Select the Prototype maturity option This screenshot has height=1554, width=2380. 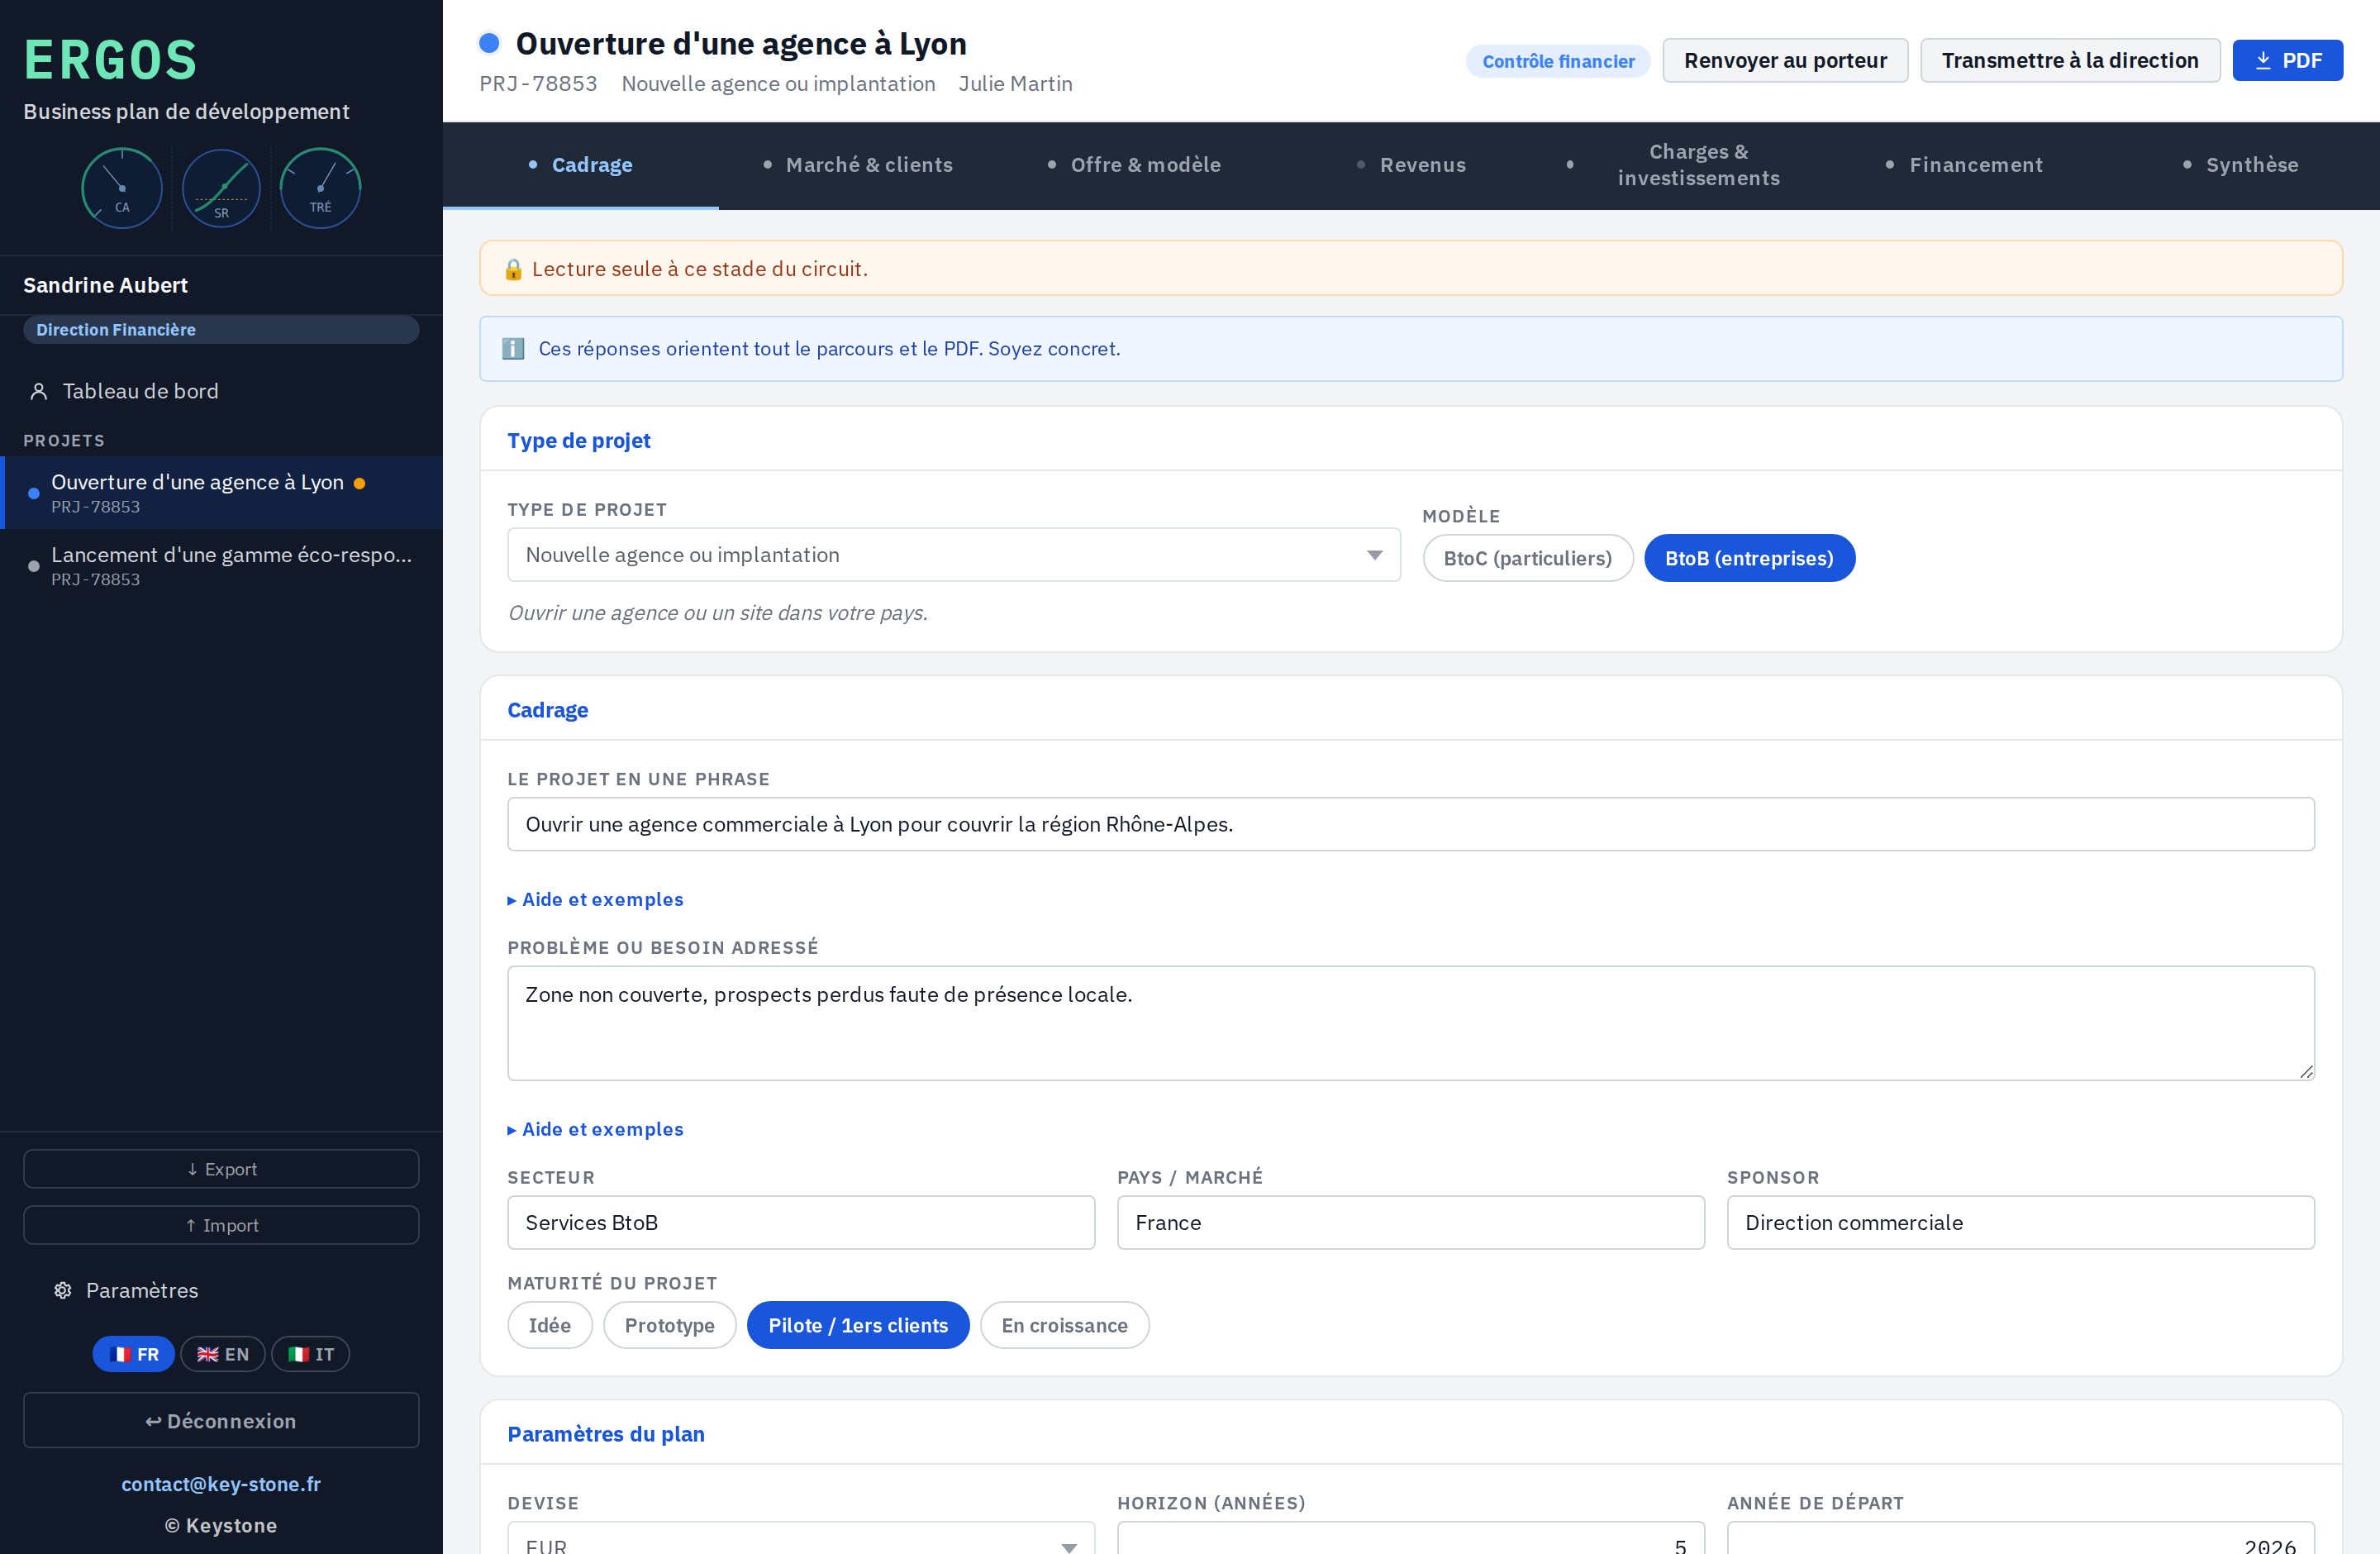[x=669, y=1325]
